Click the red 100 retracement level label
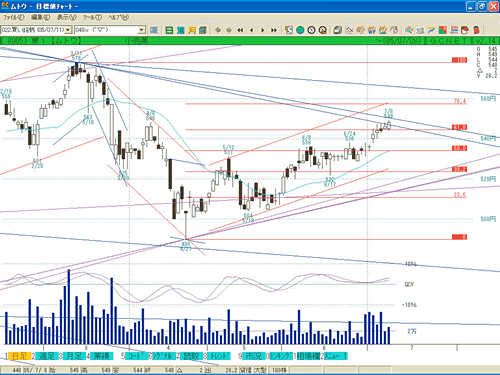500x375 pixels. point(459,60)
